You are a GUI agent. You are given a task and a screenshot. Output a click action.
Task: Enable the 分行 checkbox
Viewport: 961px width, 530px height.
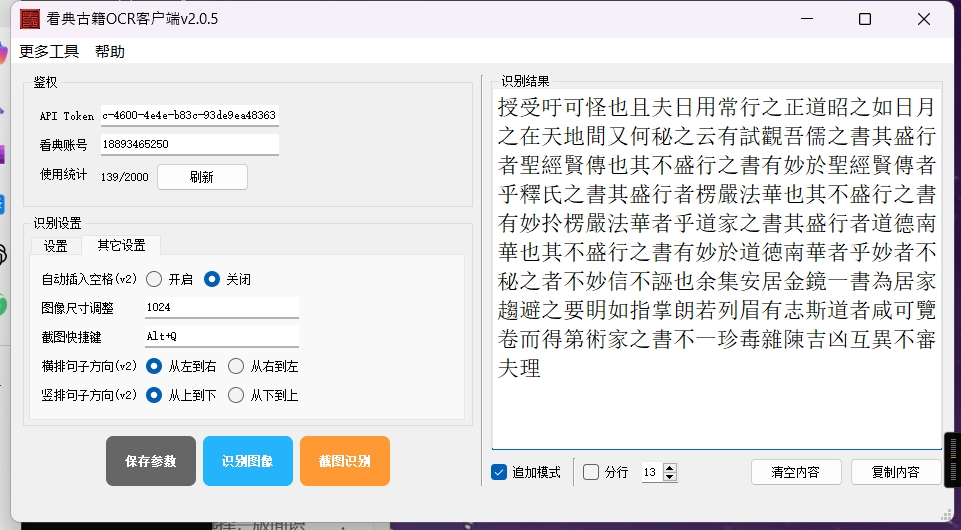pyautogui.click(x=591, y=472)
